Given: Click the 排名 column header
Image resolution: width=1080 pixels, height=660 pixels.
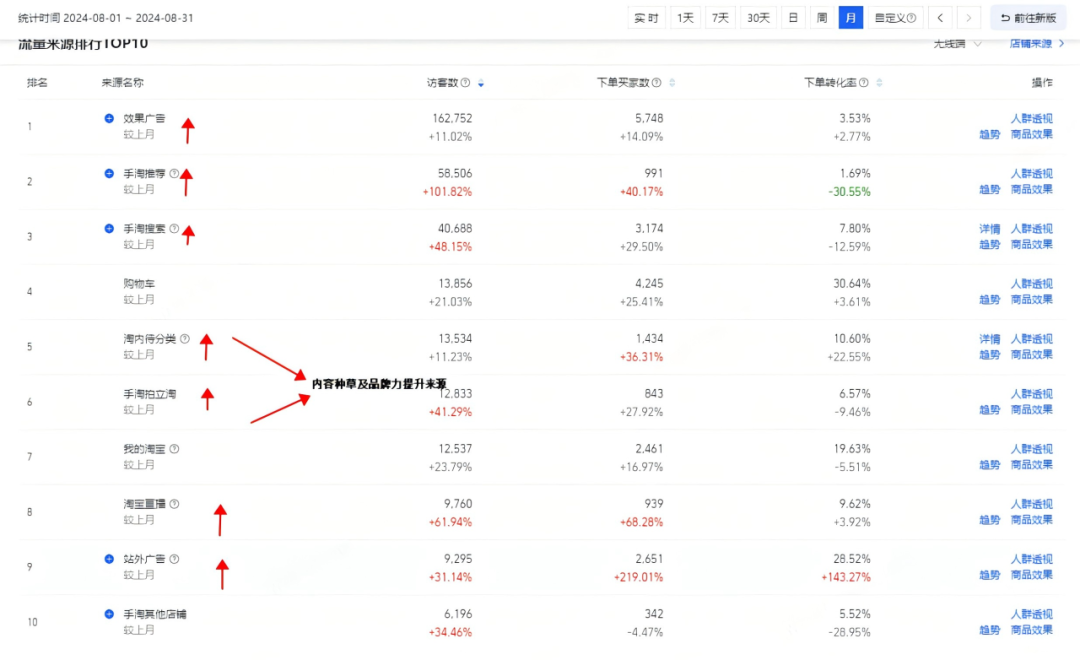Looking at the screenshot, I should 37,83.
